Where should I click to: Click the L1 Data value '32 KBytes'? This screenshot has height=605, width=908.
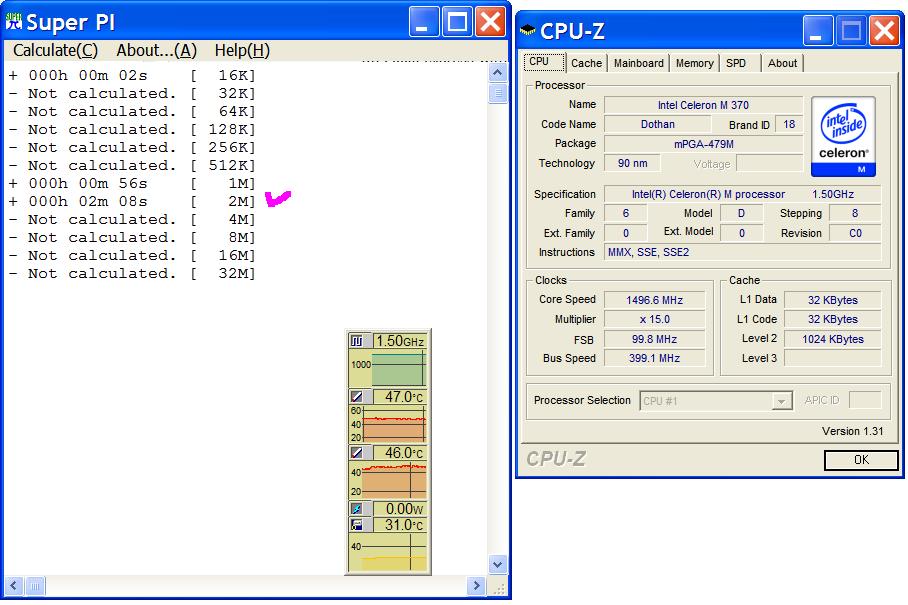(833, 300)
